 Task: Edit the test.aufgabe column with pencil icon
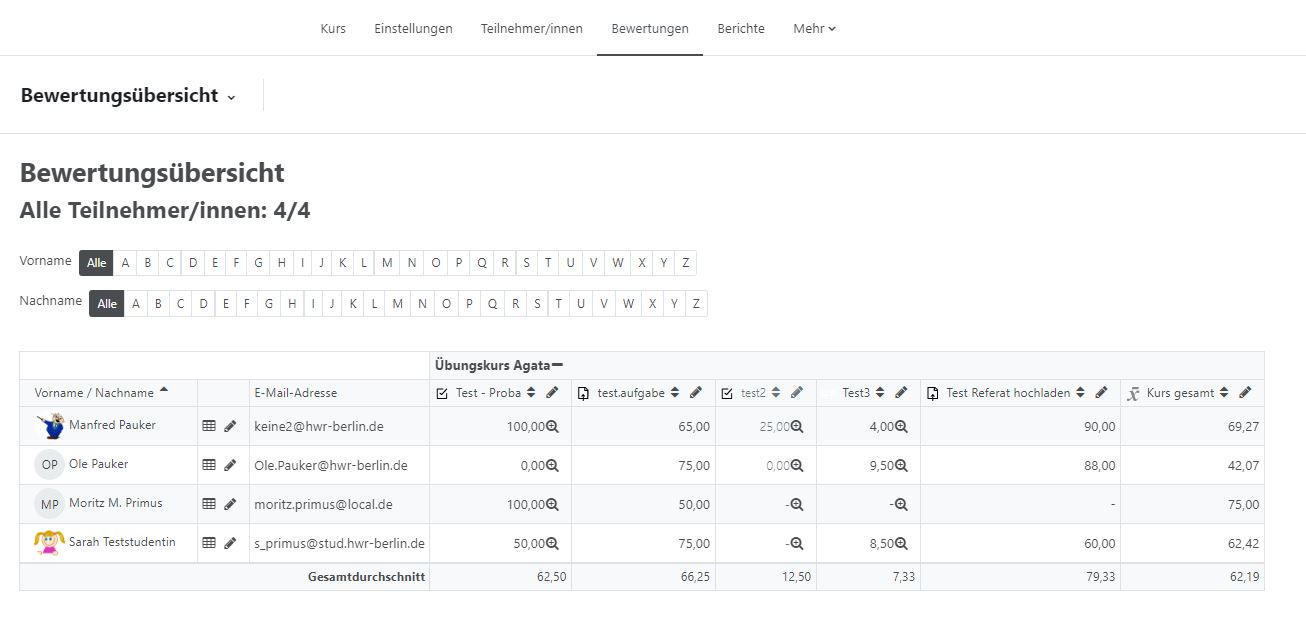696,393
